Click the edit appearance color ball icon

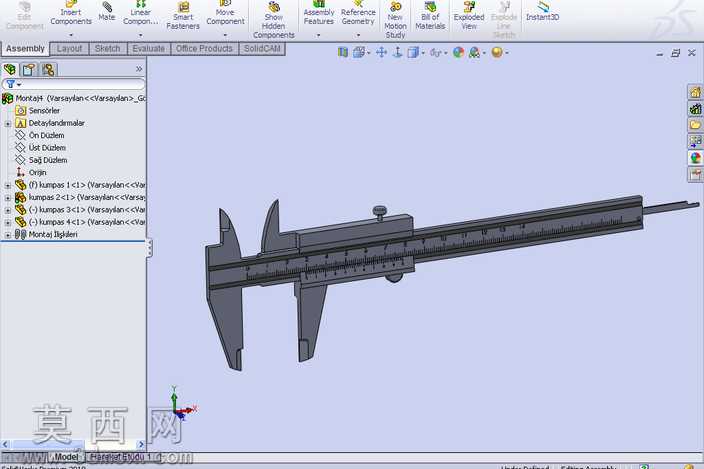pyautogui.click(x=458, y=53)
